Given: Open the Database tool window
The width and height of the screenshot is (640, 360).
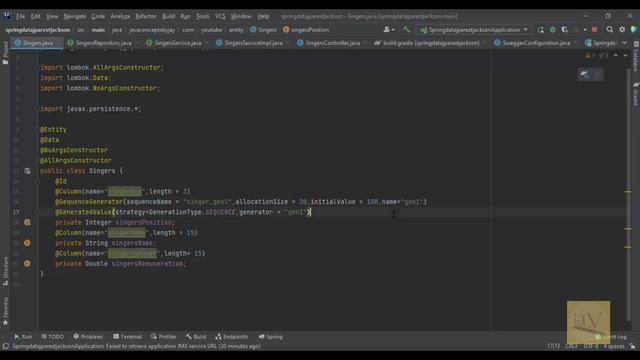Looking at the screenshot, I should [x=636, y=56].
